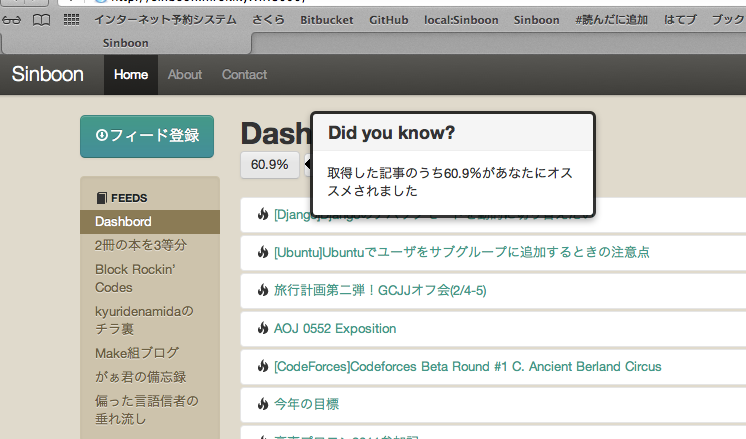This screenshot has height=439, width=746.
Task: Open the bookmarks book icon
Action: pos(41,20)
